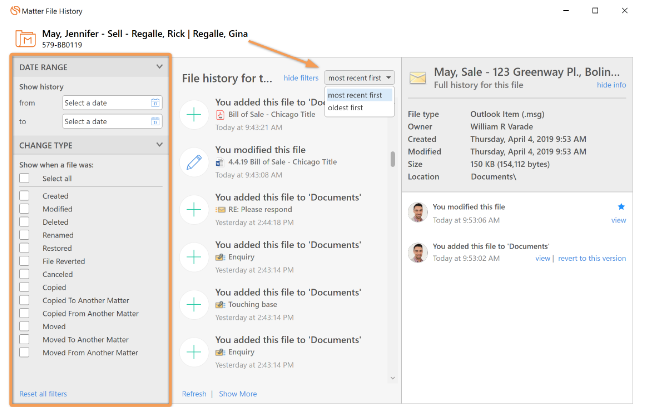Check the 'Copied To Another Matter' filter
Viewport: 647px width, 417px height.
tap(24, 300)
